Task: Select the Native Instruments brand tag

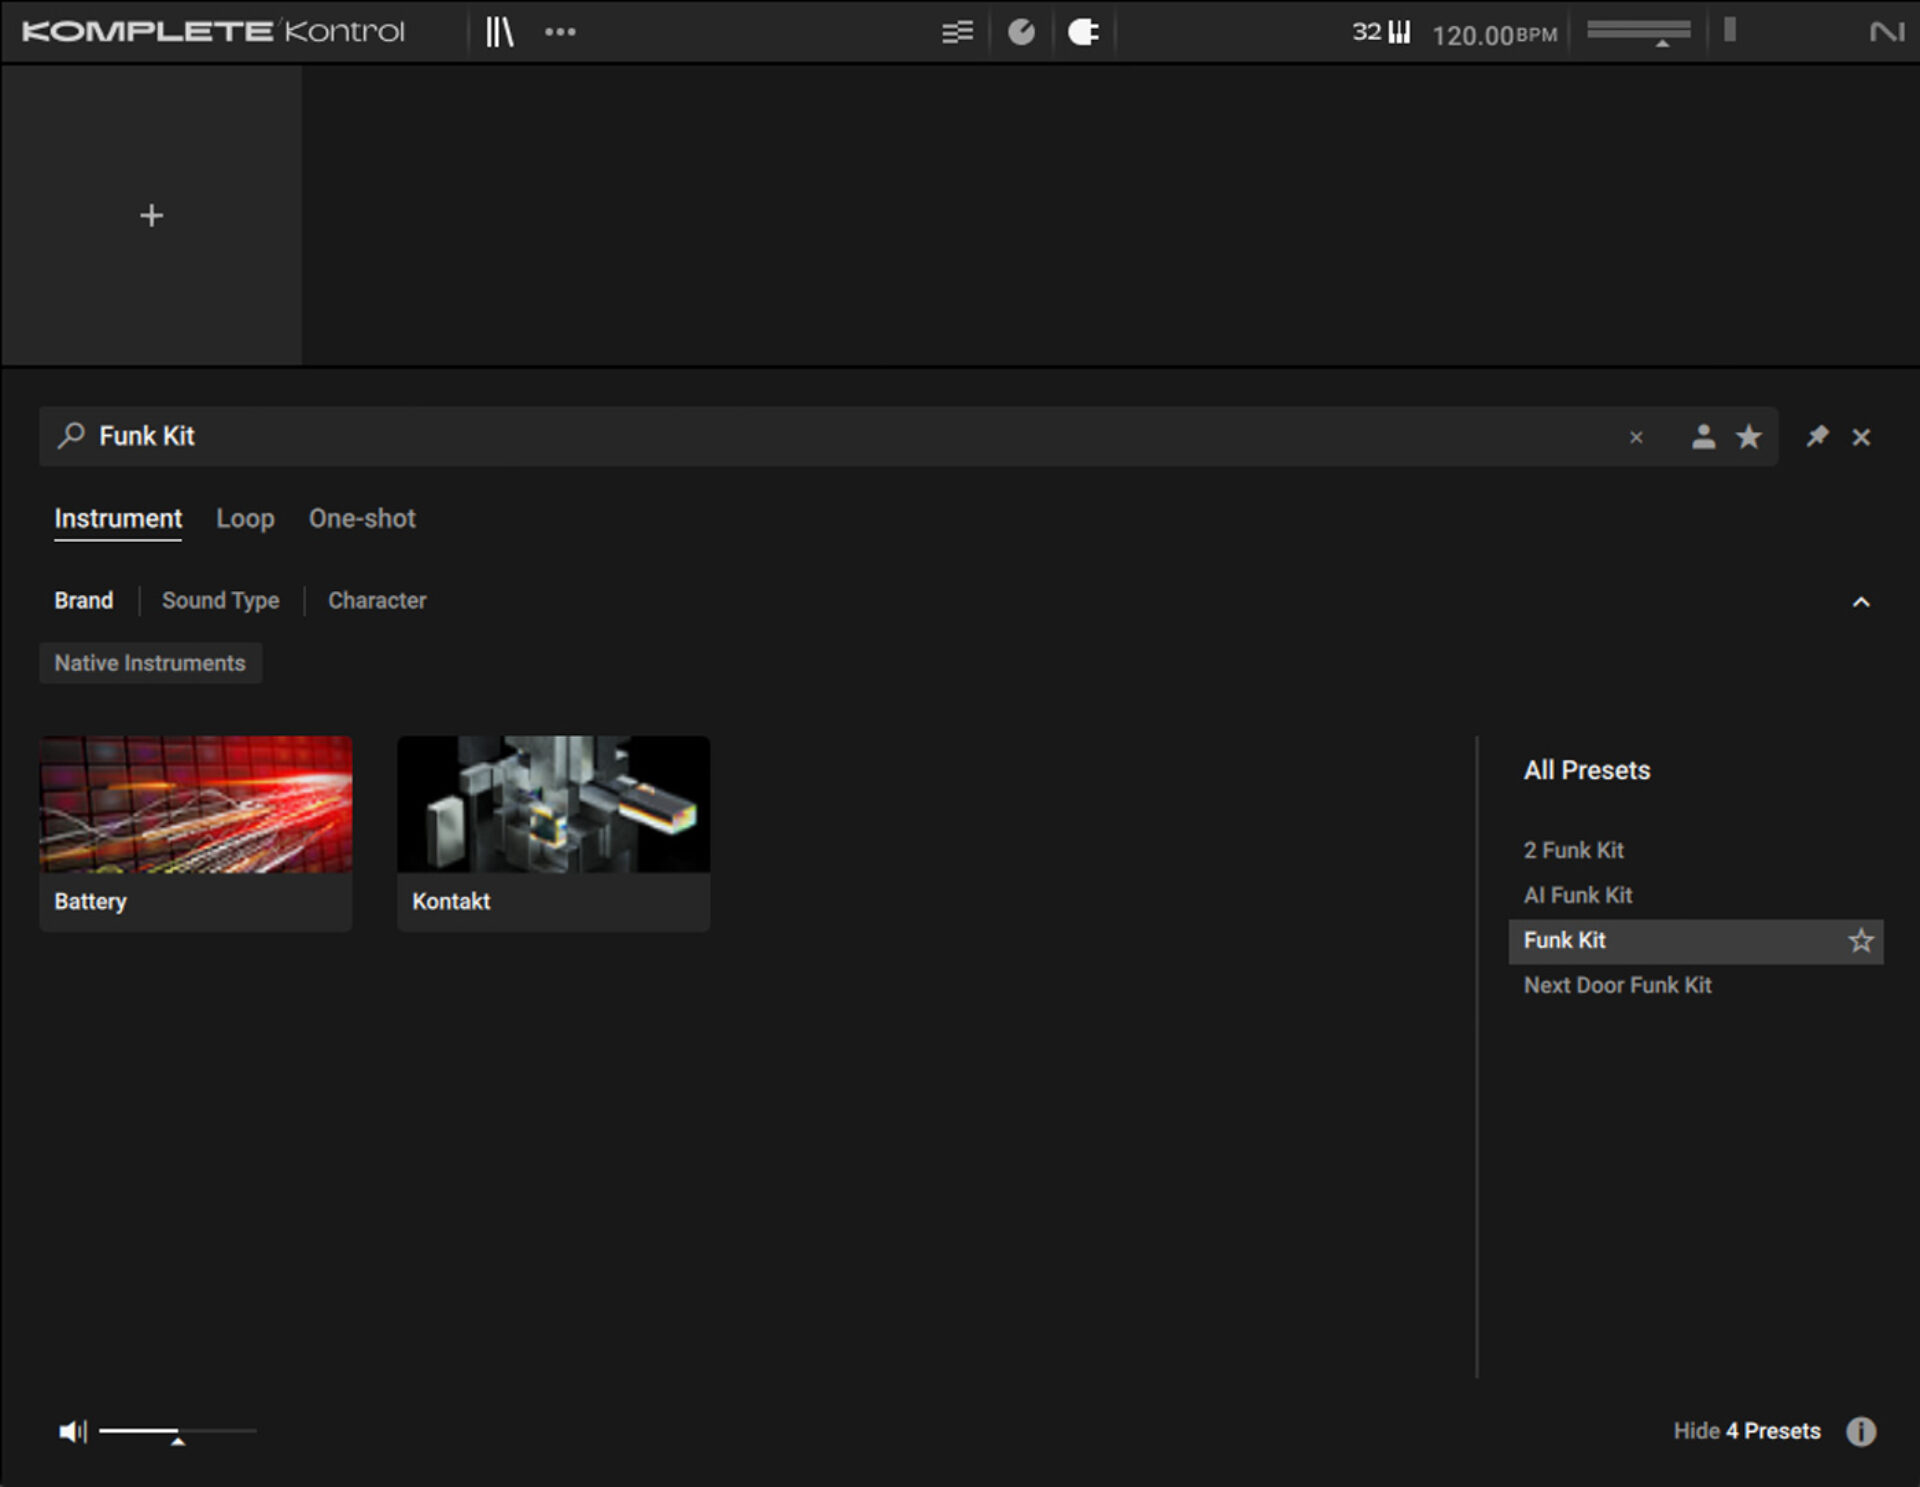Action: [x=150, y=664]
